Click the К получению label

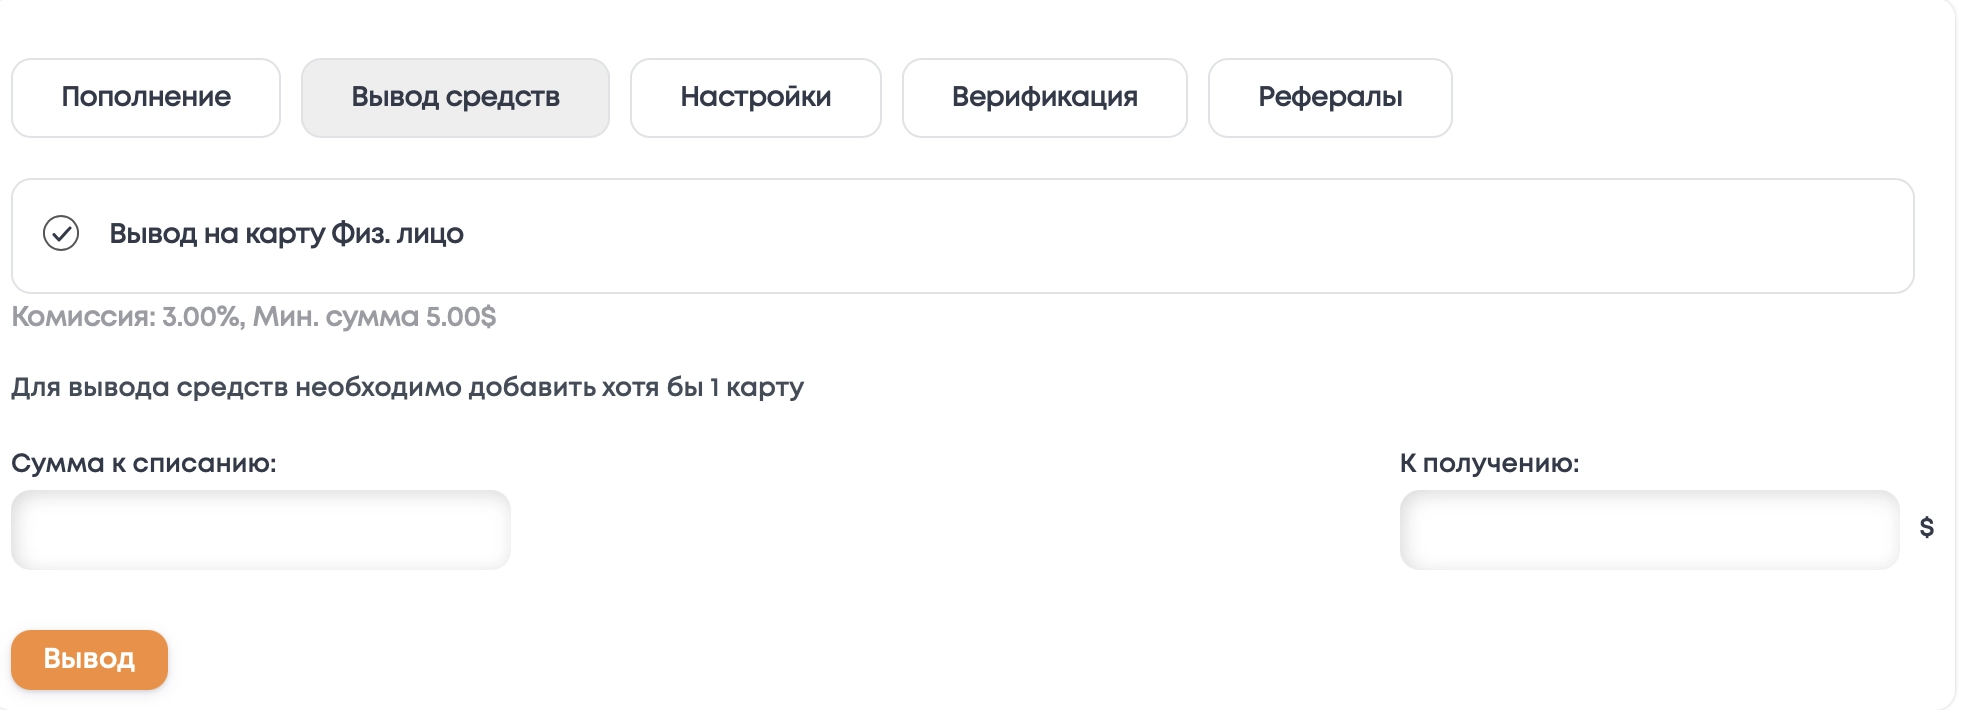[1489, 463]
